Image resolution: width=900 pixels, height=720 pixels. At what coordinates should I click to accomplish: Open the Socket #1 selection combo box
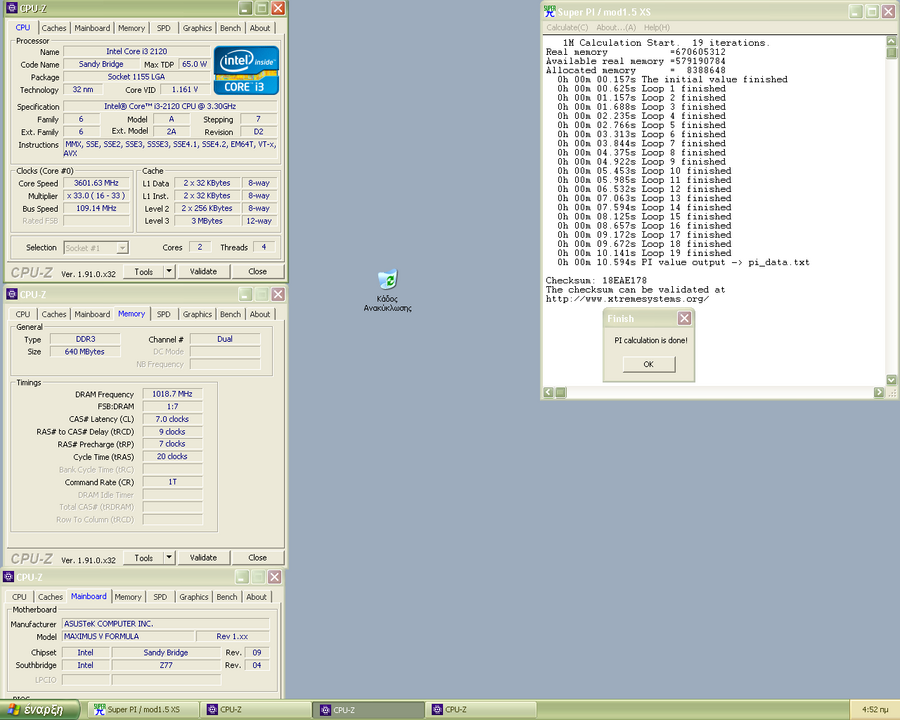coord(96,247)
